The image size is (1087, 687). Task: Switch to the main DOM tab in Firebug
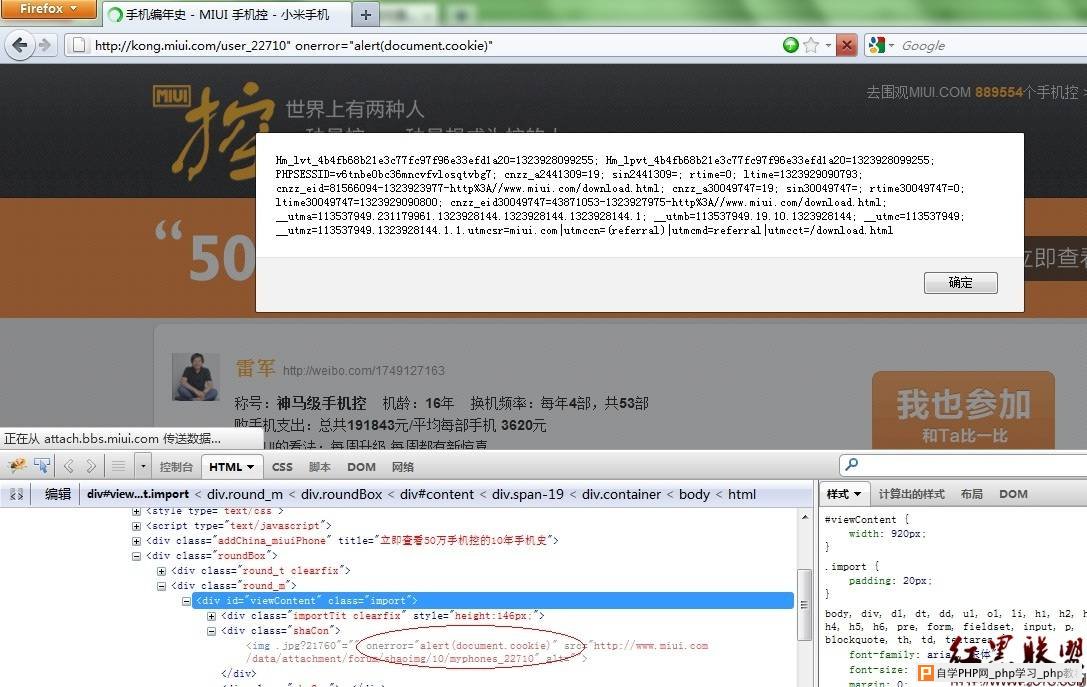pyautogui.click(x=361, y=467)
